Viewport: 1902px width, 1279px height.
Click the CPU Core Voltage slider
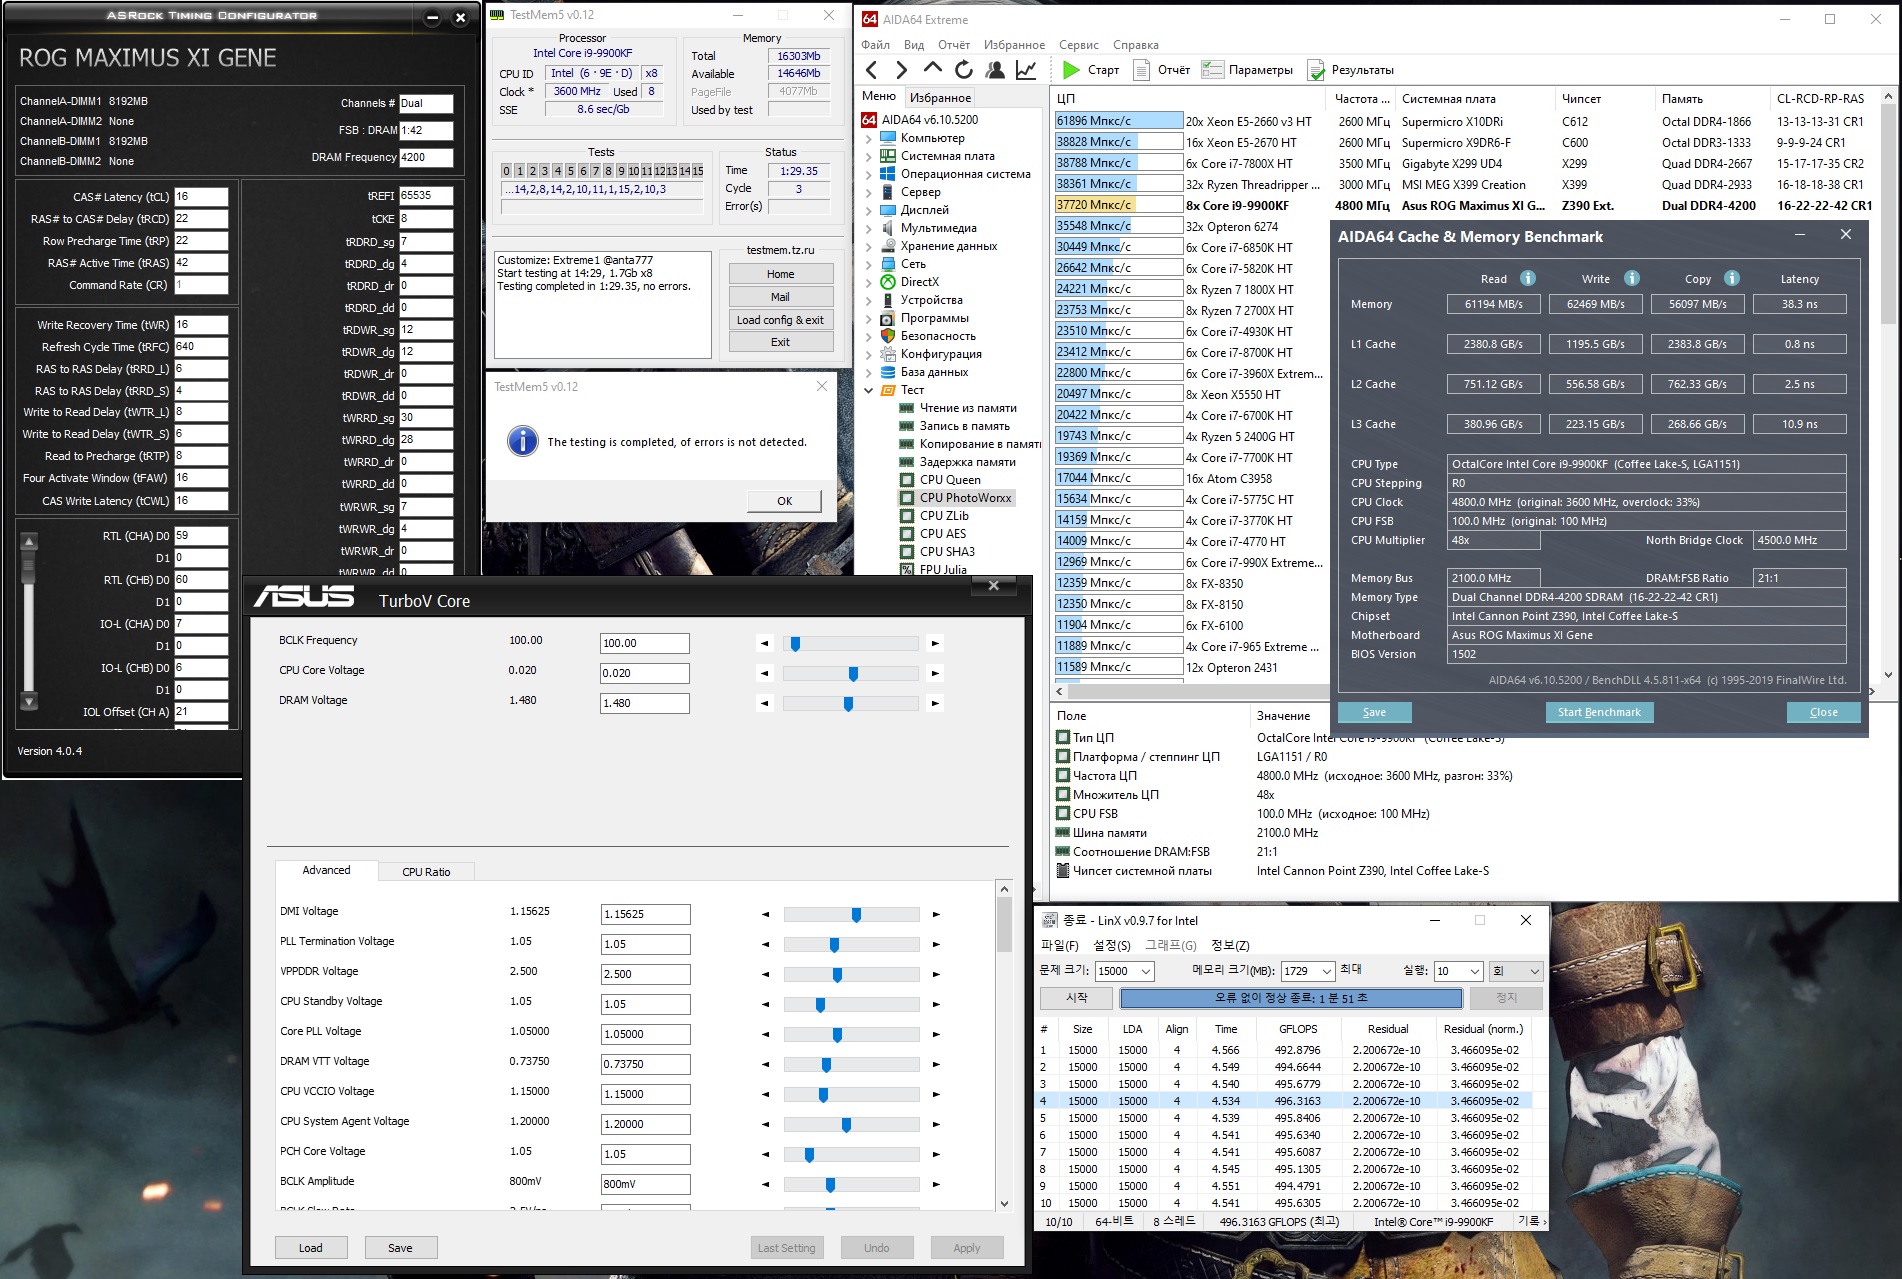tap(850, 673)
